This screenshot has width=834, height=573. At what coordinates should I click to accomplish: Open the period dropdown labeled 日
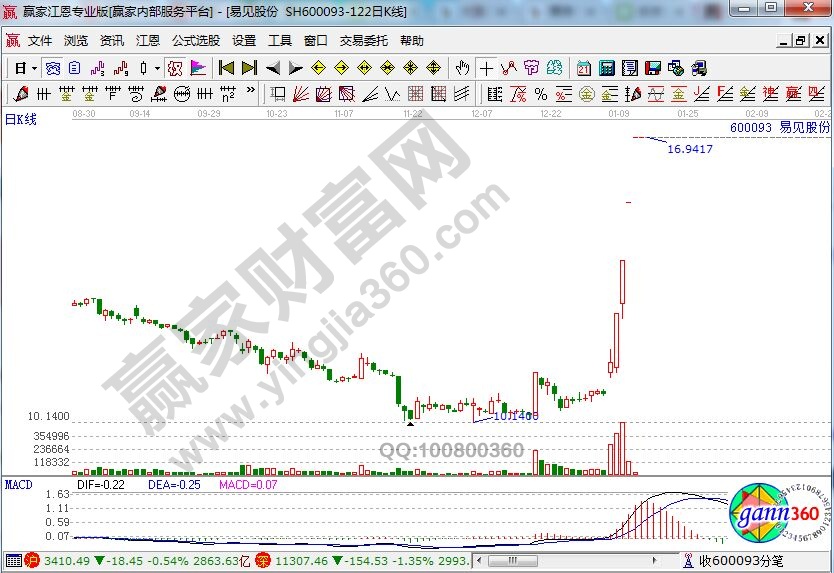tap(24, 68)
